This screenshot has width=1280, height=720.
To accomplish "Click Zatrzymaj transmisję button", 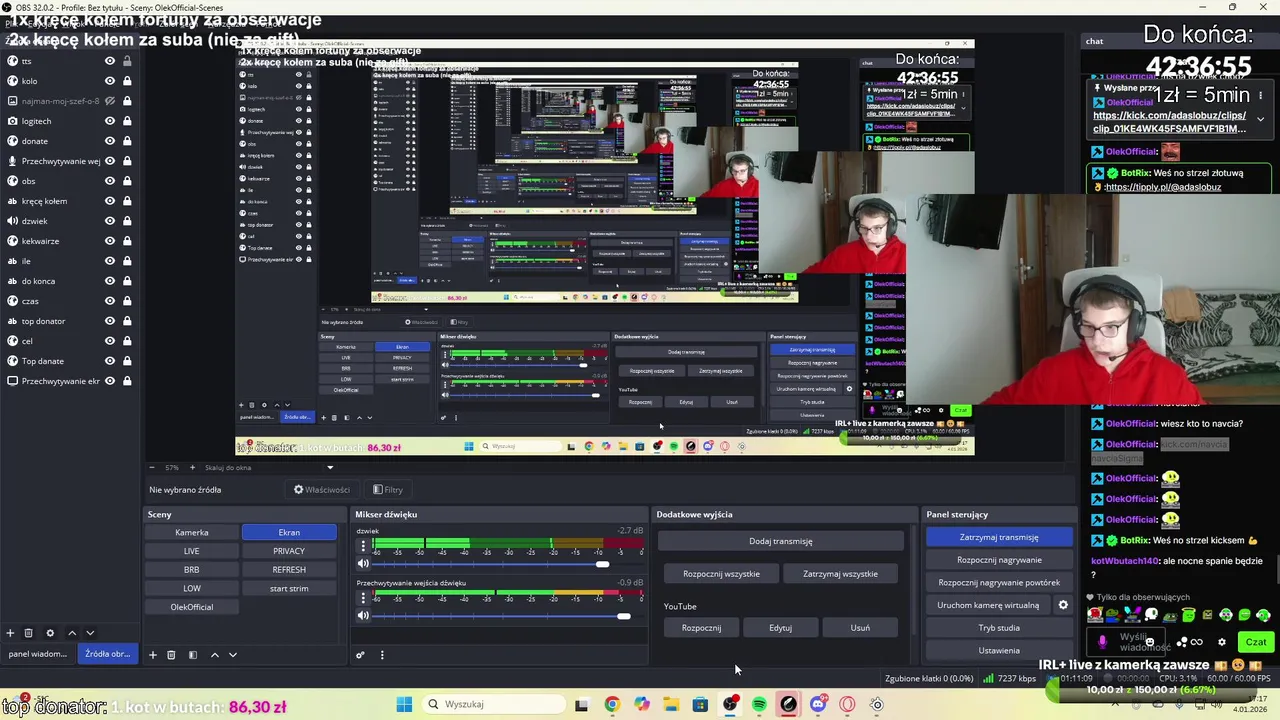I will point(999,537).
